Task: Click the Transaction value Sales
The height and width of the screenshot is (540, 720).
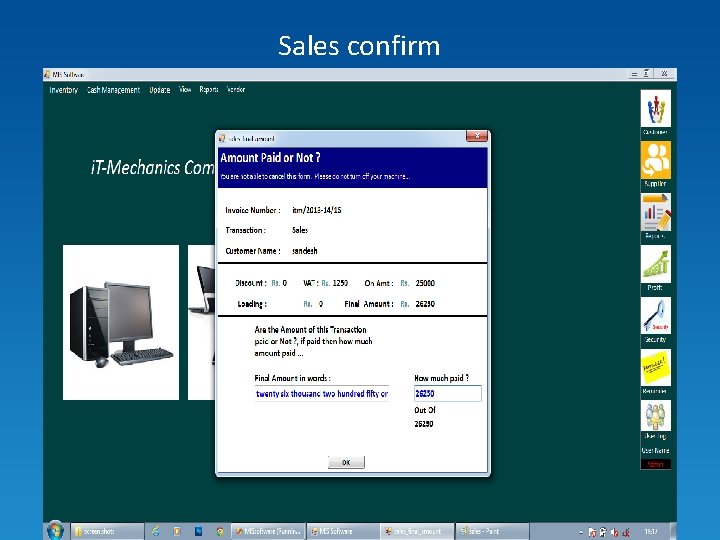Action: coord(300,230)
